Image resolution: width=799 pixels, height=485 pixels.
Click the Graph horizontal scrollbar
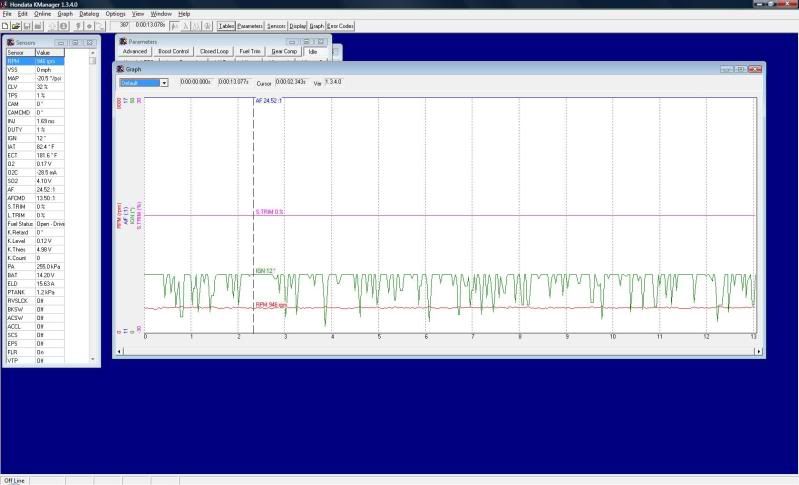[440, 351]
